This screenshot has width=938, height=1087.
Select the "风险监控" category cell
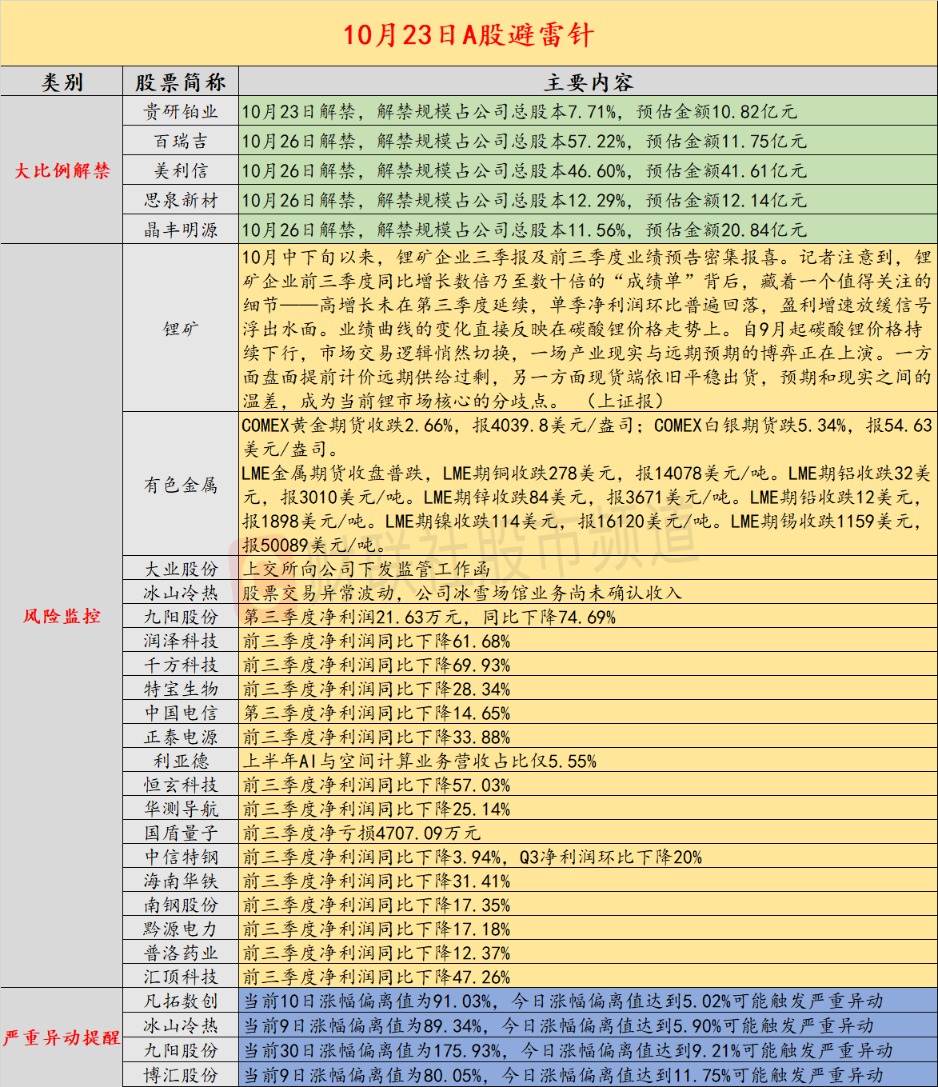click(x=62, y=616)
